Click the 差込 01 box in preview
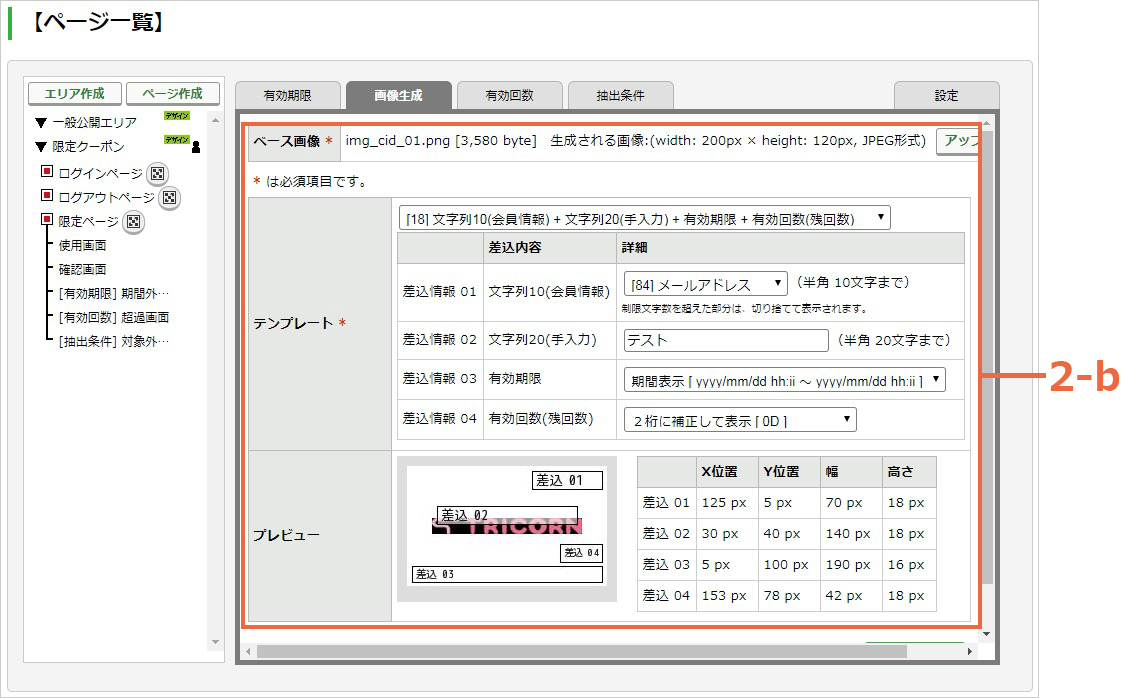 (x=567, y=480)
